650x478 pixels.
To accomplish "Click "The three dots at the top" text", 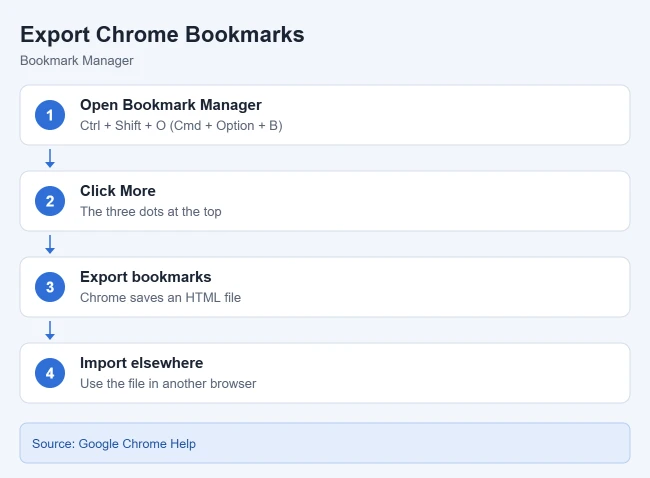I will pos(150,211).
